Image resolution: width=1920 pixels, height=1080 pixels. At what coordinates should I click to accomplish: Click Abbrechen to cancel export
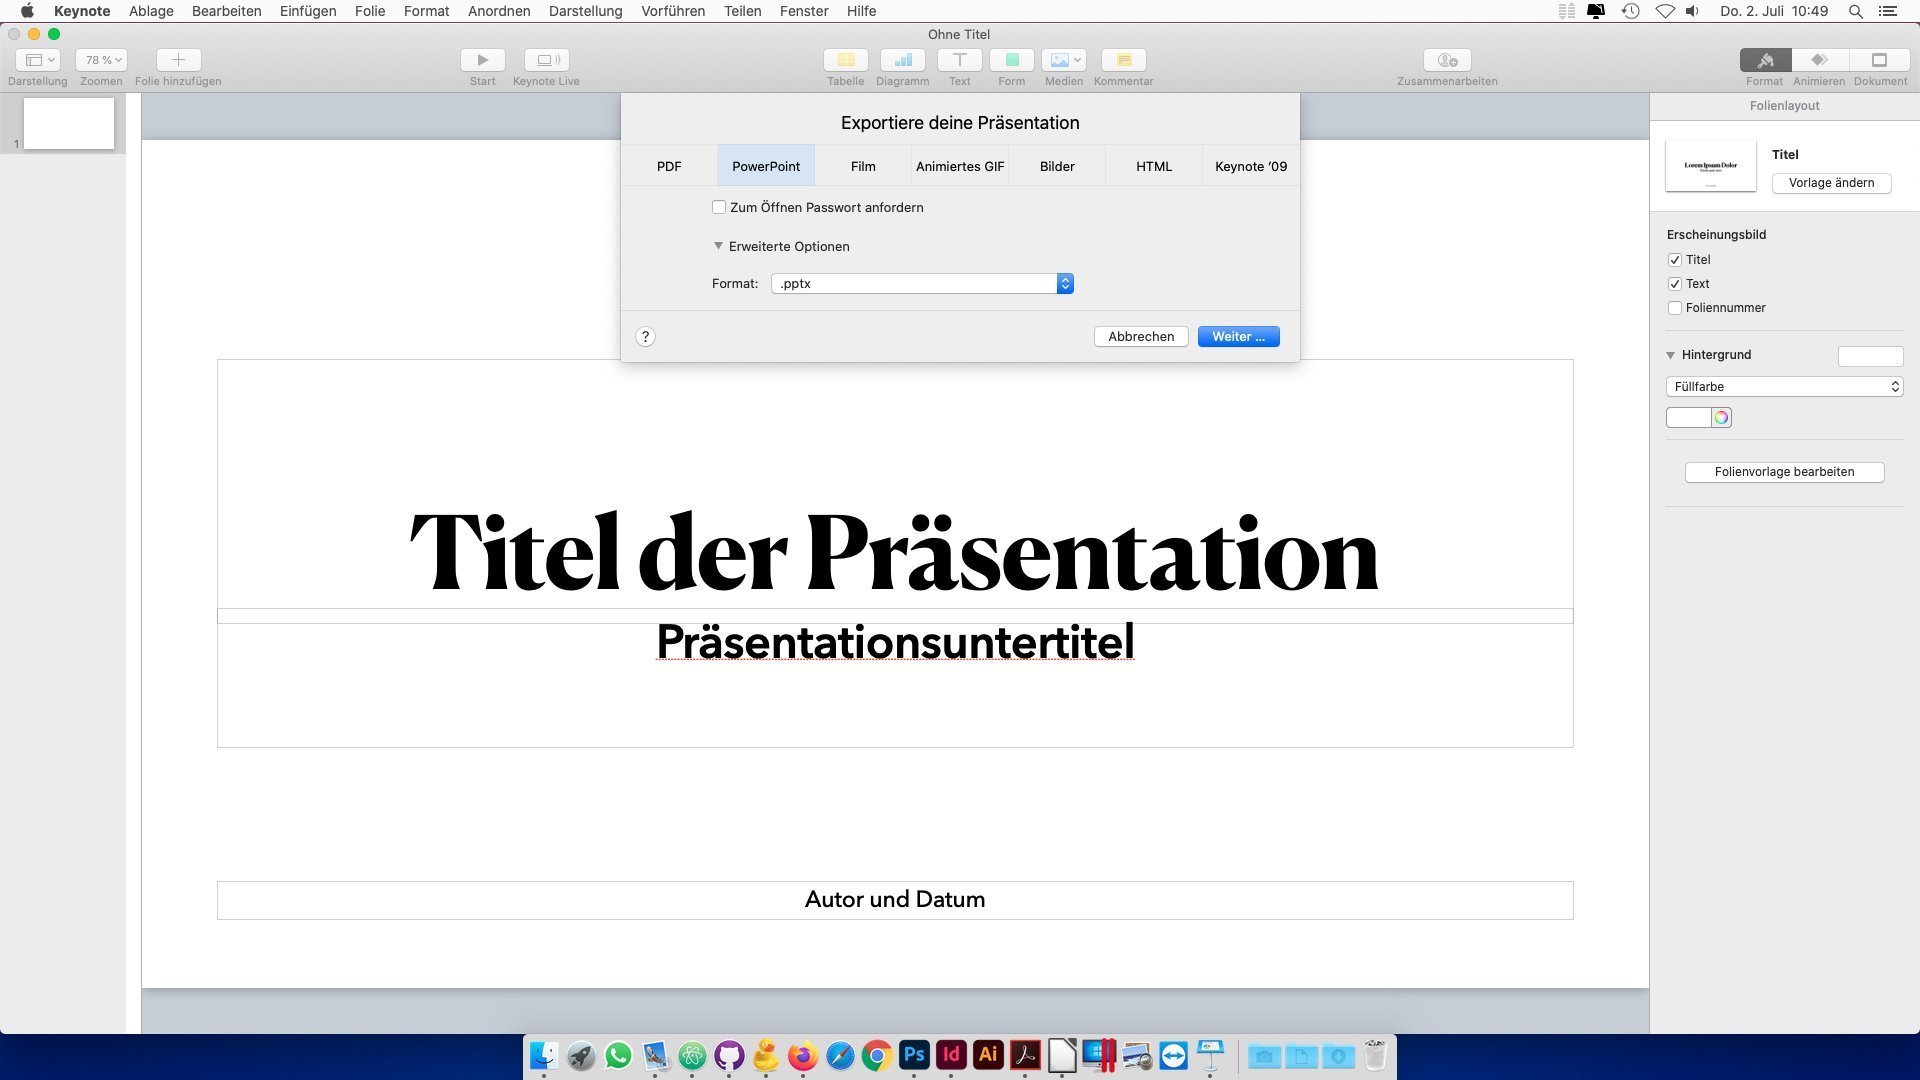(1141, 337)
